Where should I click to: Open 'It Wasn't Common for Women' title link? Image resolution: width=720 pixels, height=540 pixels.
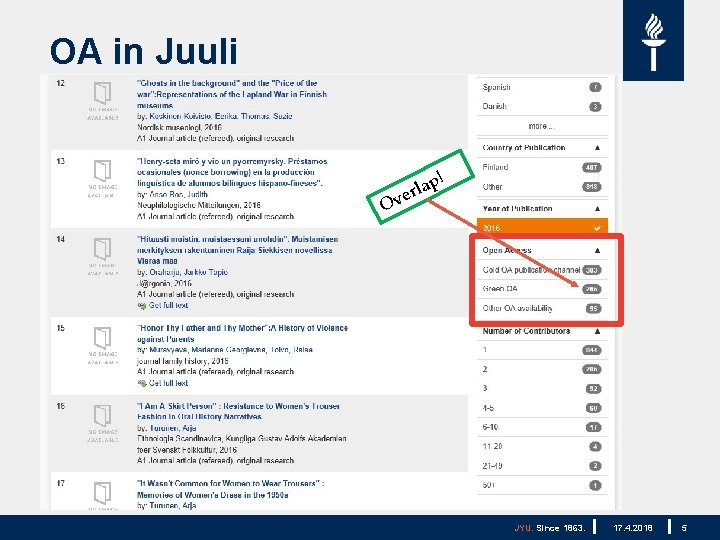tap(231, 489)
